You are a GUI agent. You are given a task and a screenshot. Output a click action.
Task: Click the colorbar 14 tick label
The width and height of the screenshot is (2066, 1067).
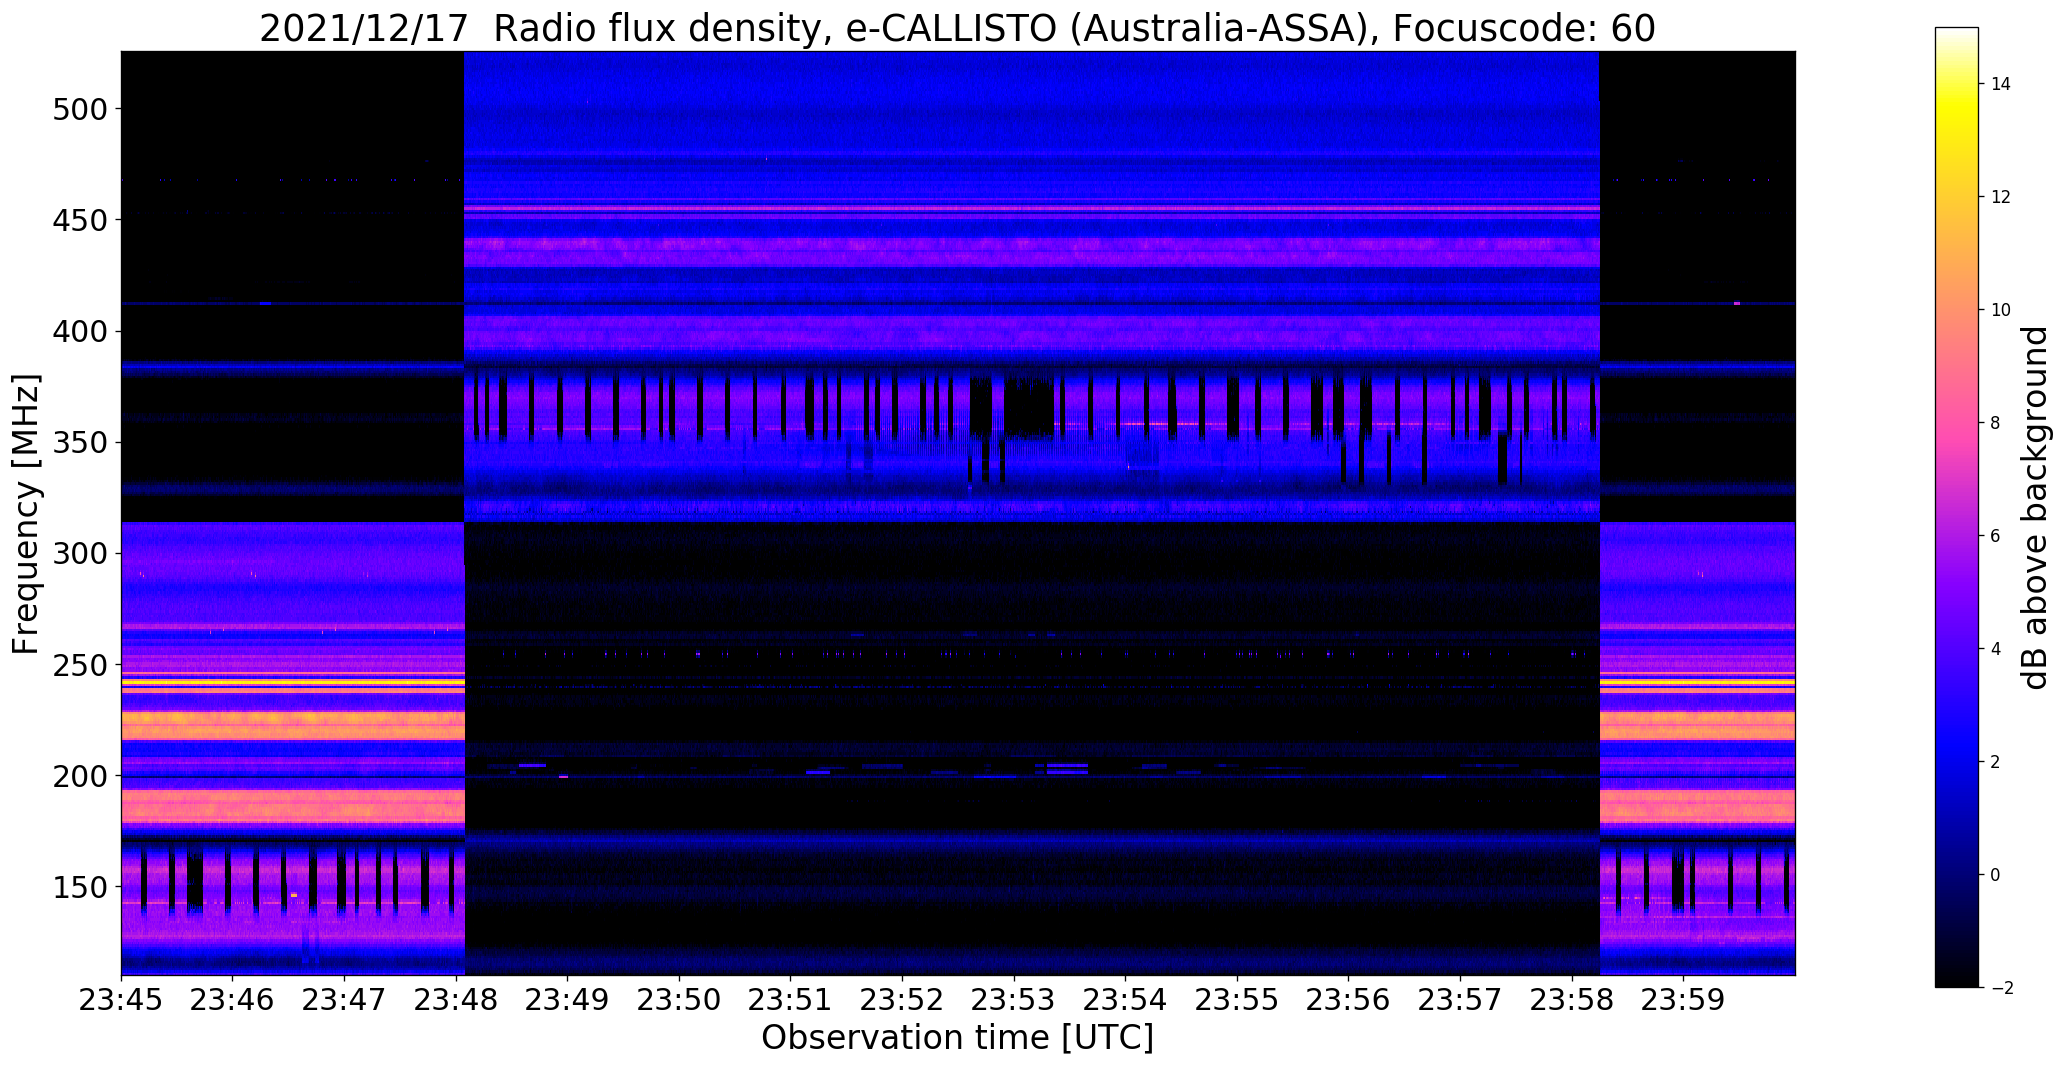(2001, 84)
